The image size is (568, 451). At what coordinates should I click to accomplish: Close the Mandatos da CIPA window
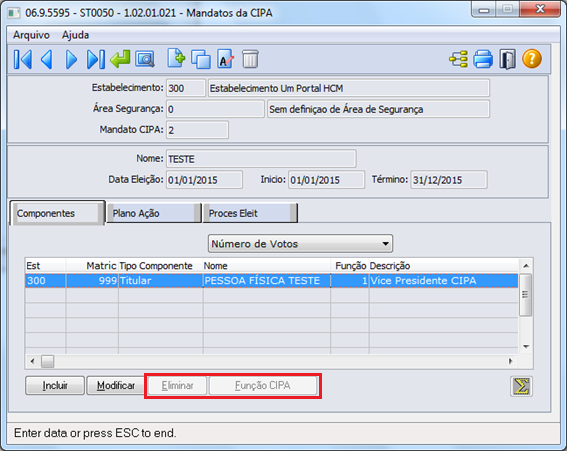[x=540, y=9]
